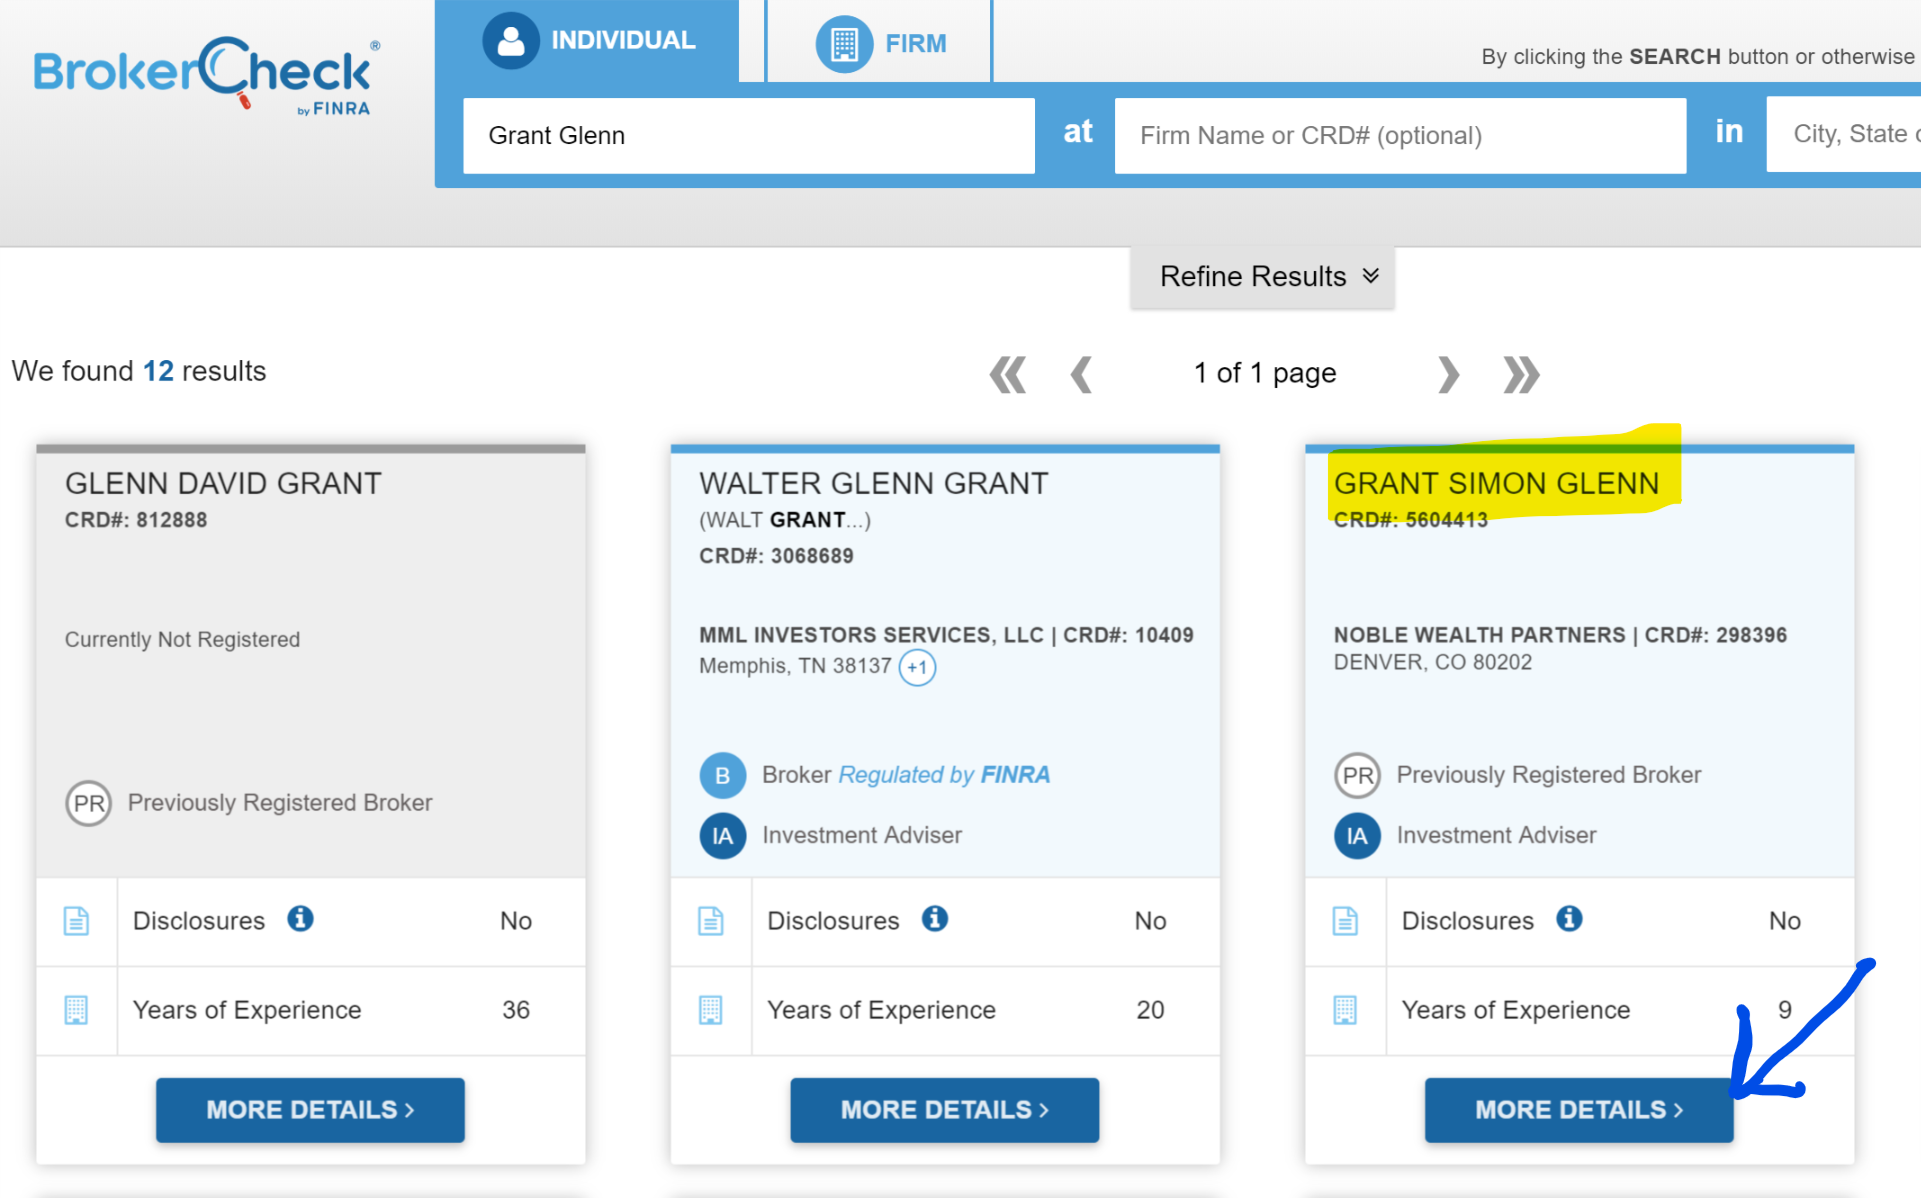Click the Years of Experience icon for Glenn David Grant
The width and height of the screenshot is (1921, 1198).
click(x=76, y=1010)
